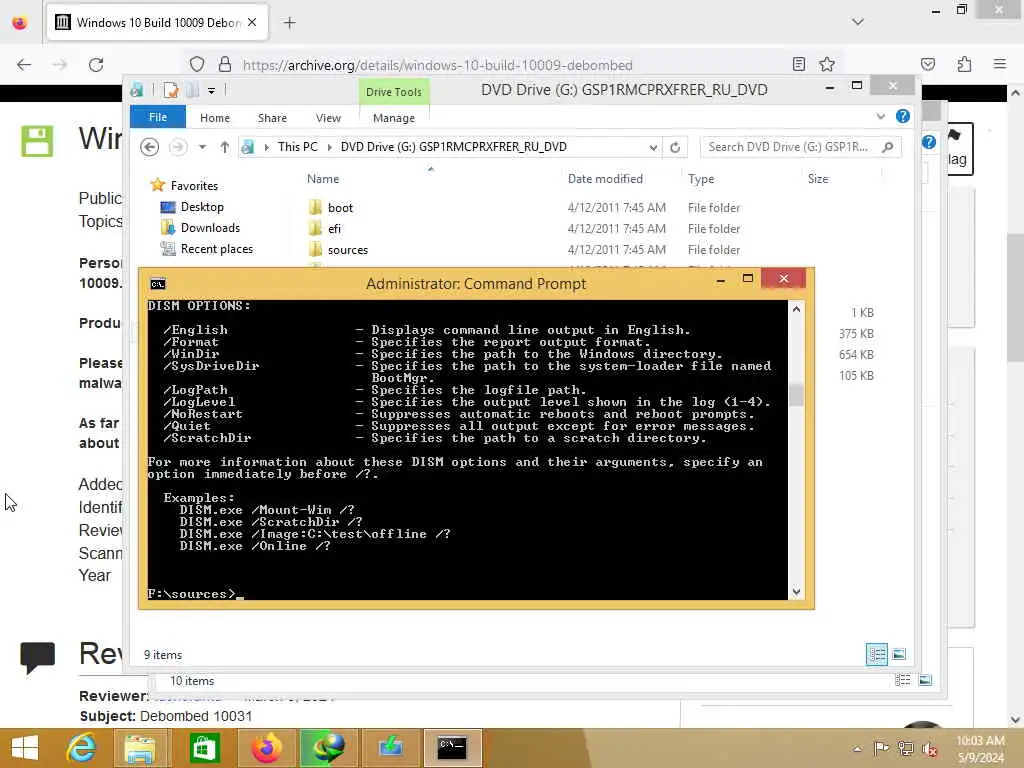The image size is (1024, 768).
Task: Switch to the Share ribbon tab
Action: pos(272,118)
